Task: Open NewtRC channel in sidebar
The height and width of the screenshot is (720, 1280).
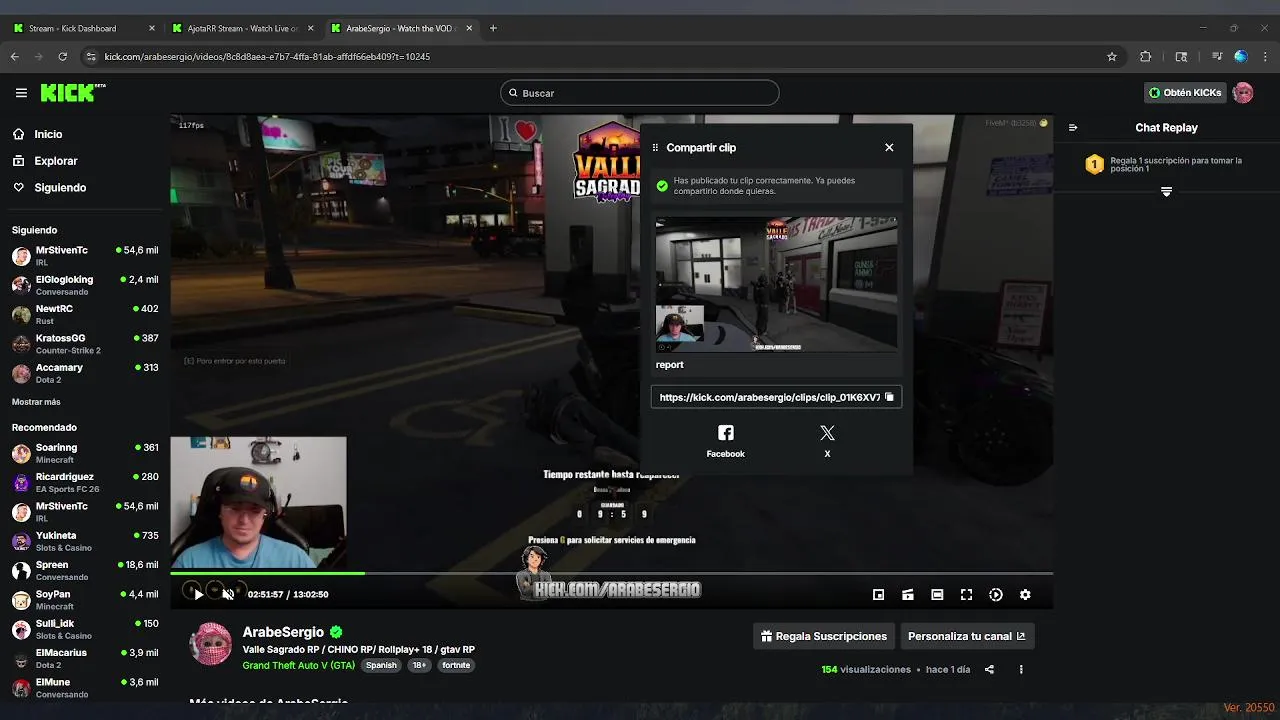Action: point(85,314)
